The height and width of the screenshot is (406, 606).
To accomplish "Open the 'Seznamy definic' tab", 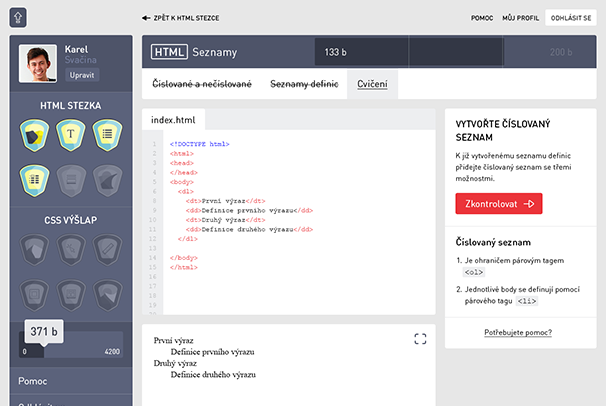I will pyautogui.click(x=304, y=84).
